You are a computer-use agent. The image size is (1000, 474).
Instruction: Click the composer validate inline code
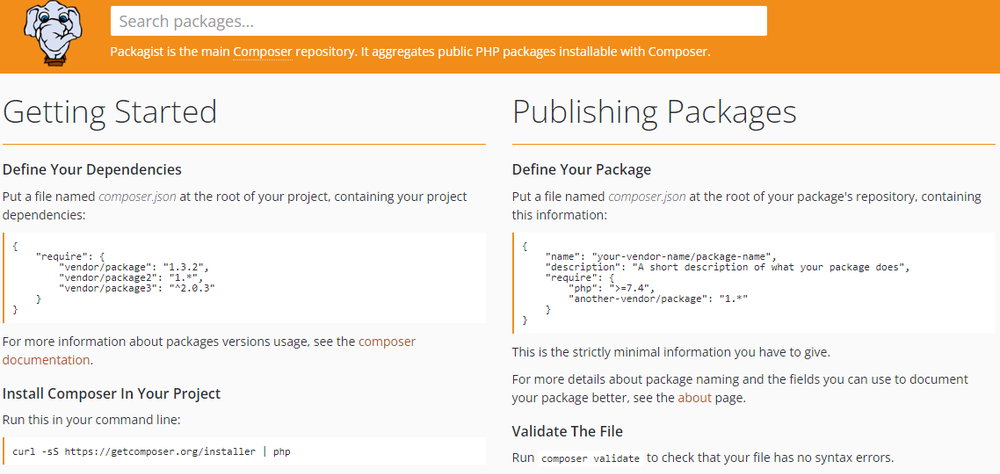tap(590, 458)
